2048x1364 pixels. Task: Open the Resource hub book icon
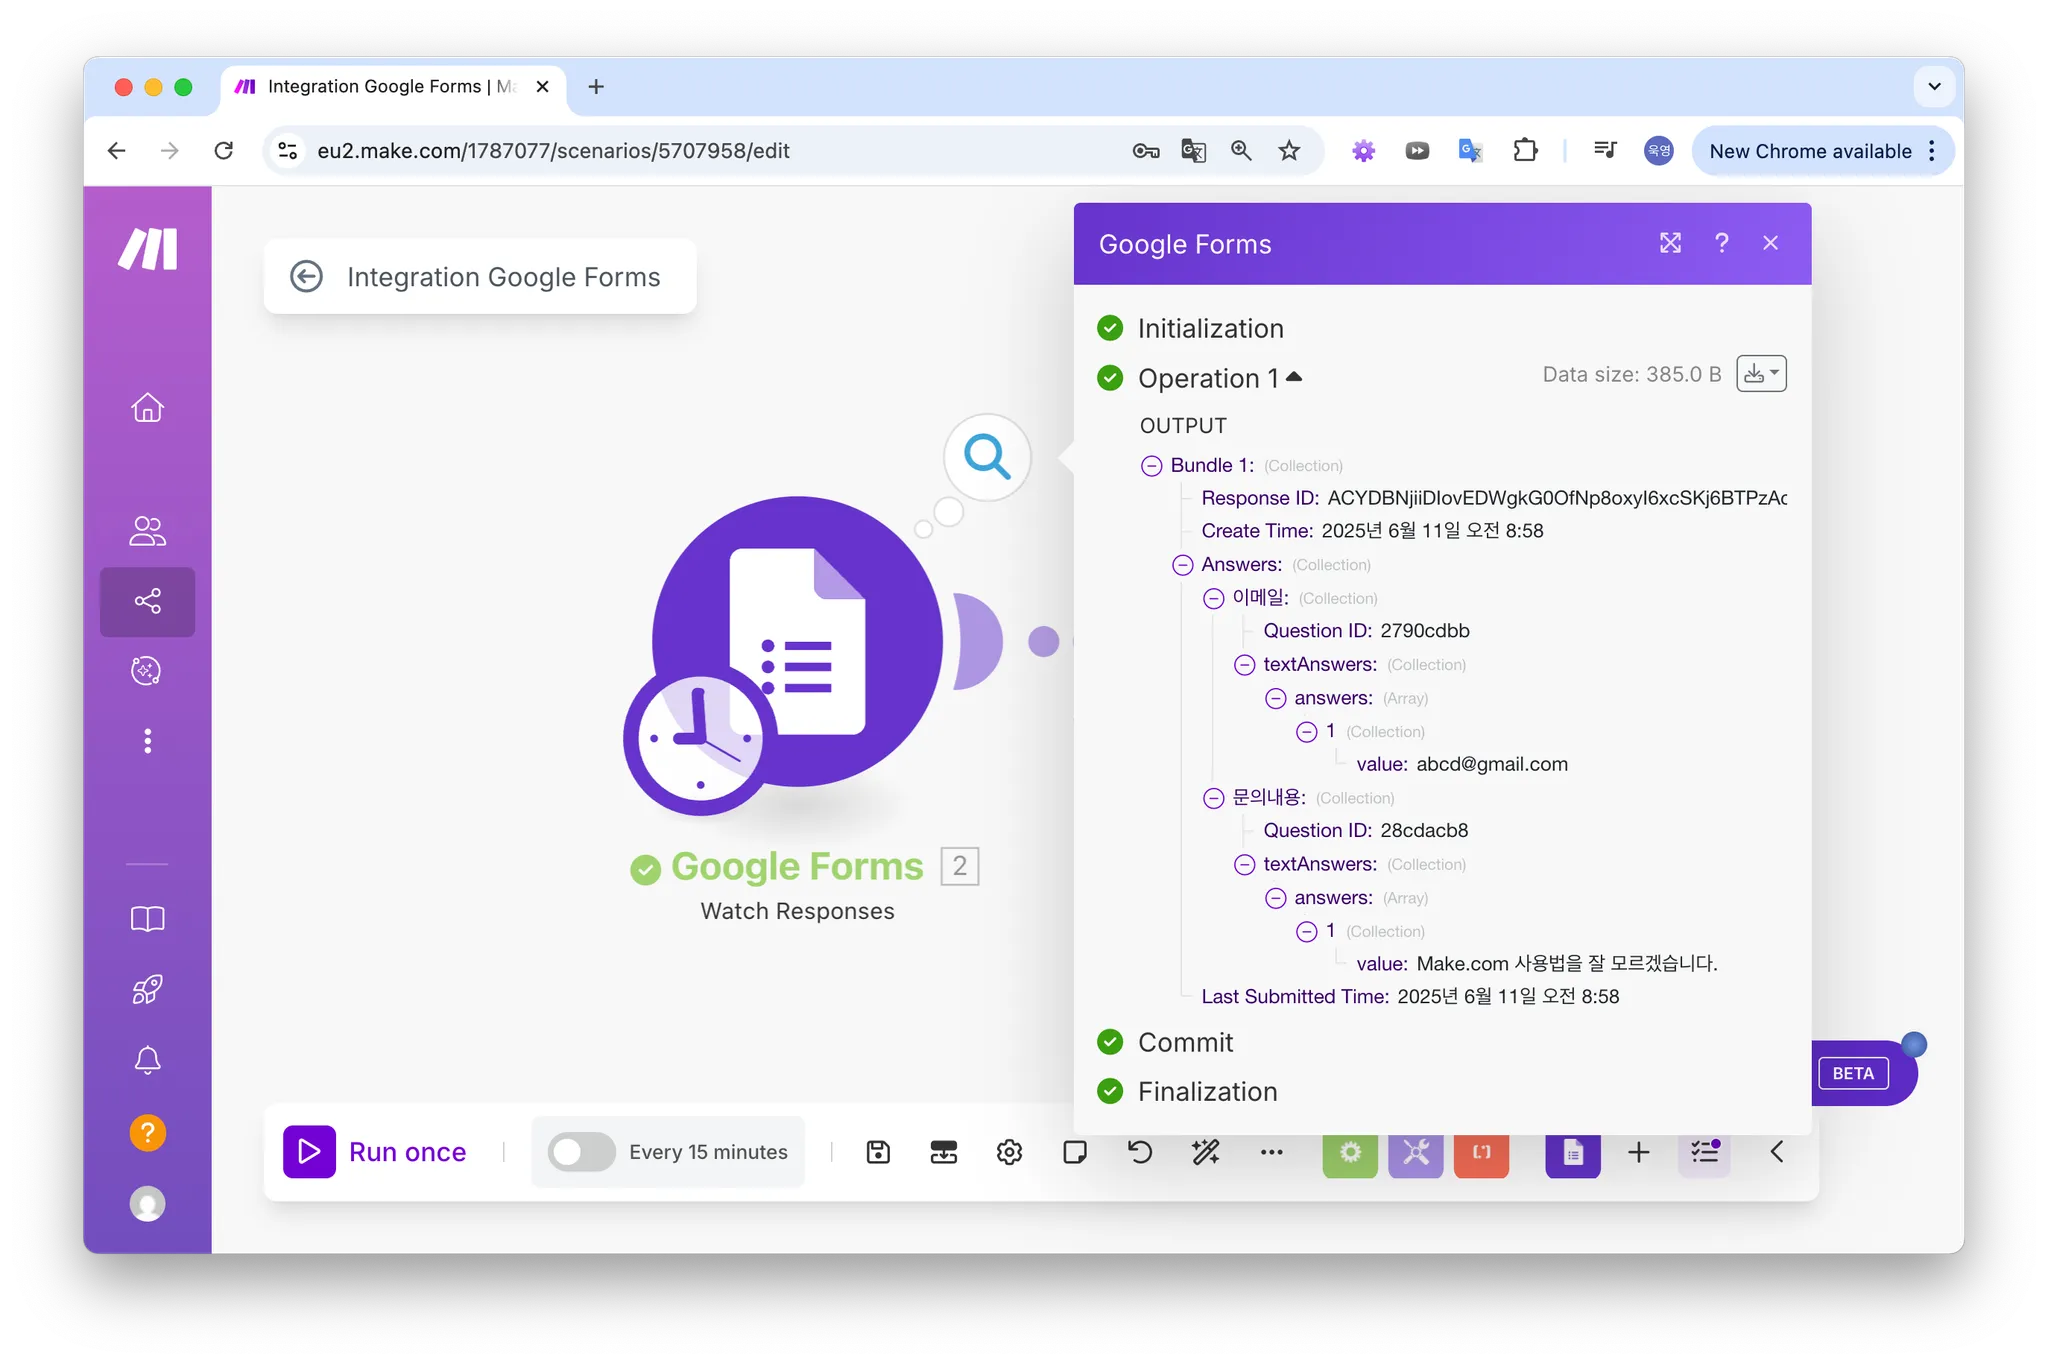pyautogui.click(x=147, y=919)
